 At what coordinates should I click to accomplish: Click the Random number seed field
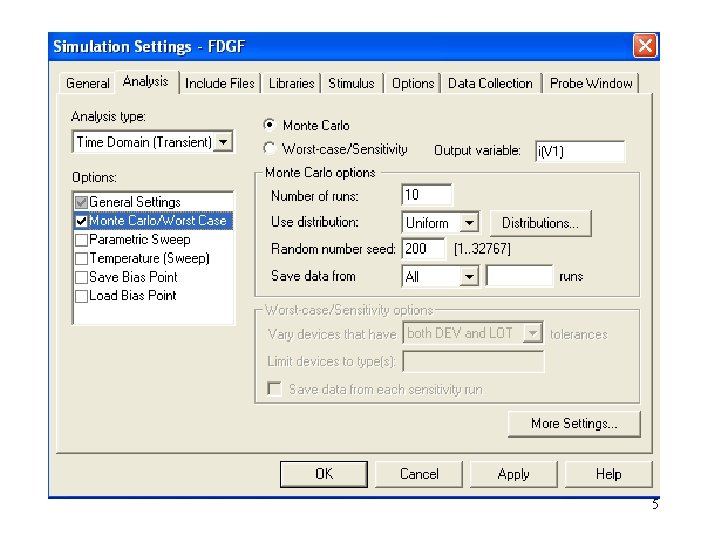[423, 249]
